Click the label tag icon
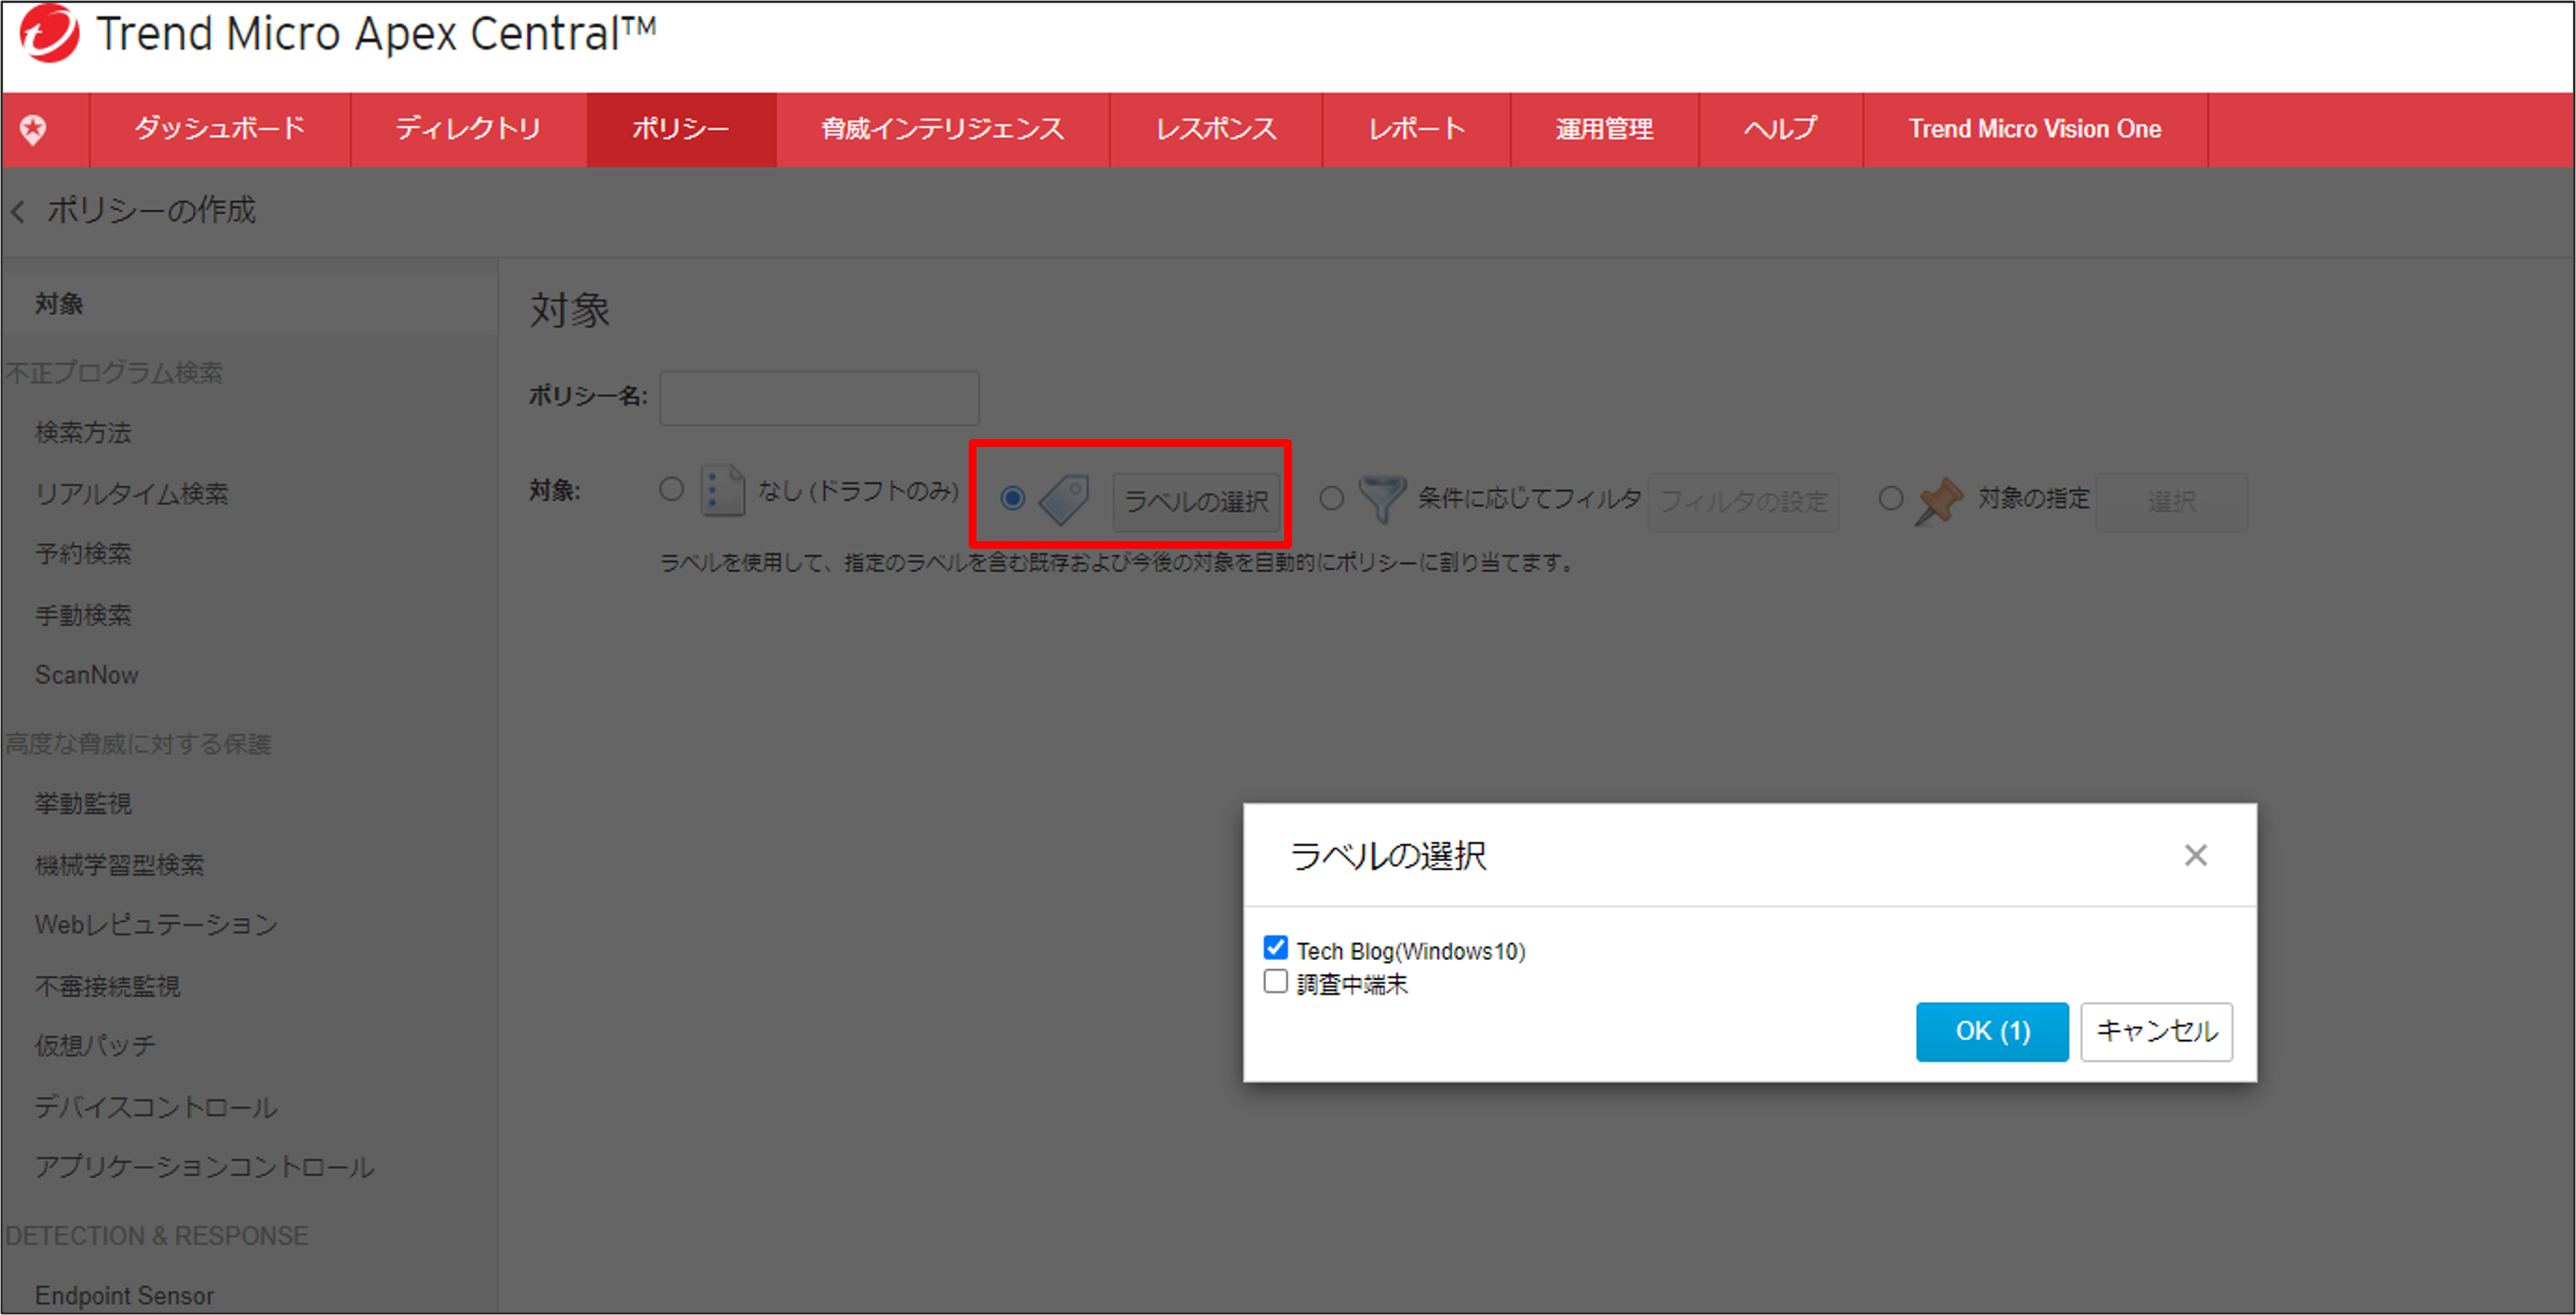 pos(1064,499)
